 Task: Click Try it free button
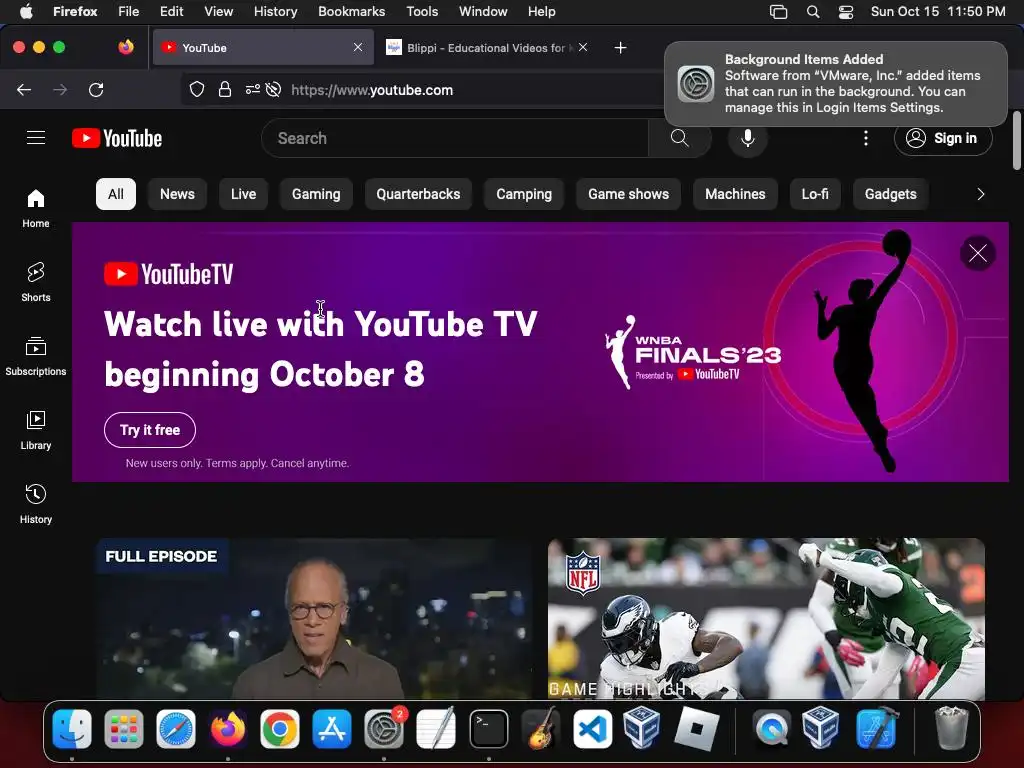(x=150, y=430)
